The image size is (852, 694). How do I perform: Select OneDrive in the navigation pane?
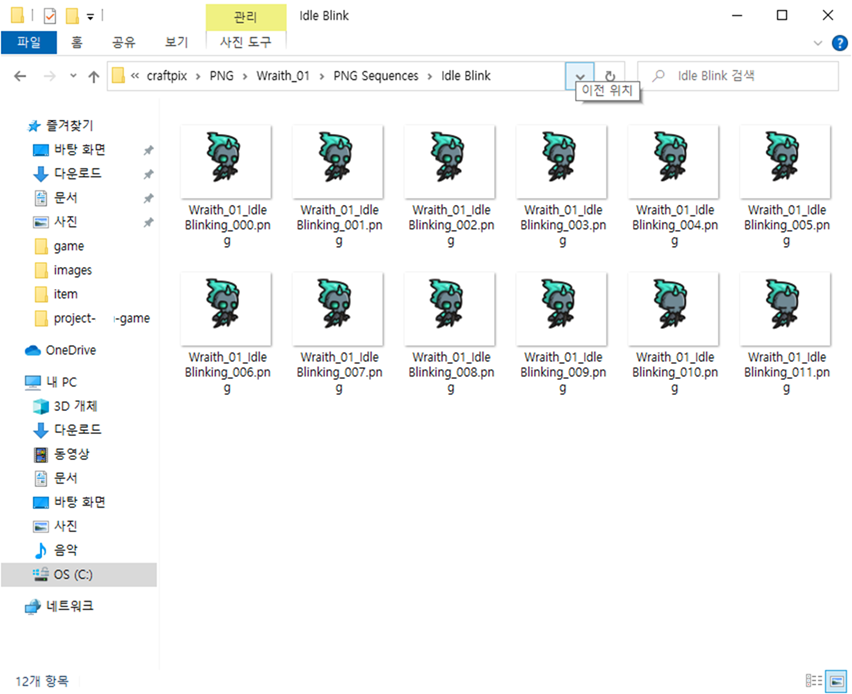pyautogui.click(x=71, y=350)
